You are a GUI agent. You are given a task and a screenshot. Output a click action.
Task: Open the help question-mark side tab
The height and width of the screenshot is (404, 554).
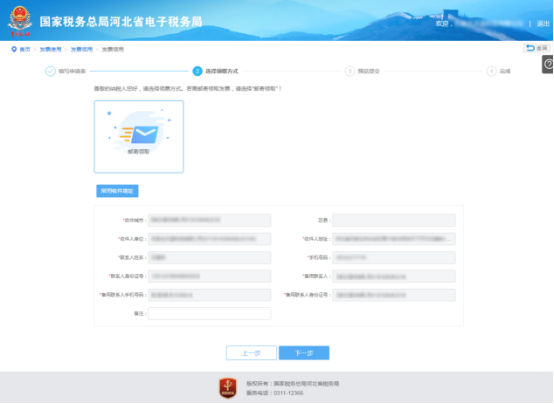548,64
